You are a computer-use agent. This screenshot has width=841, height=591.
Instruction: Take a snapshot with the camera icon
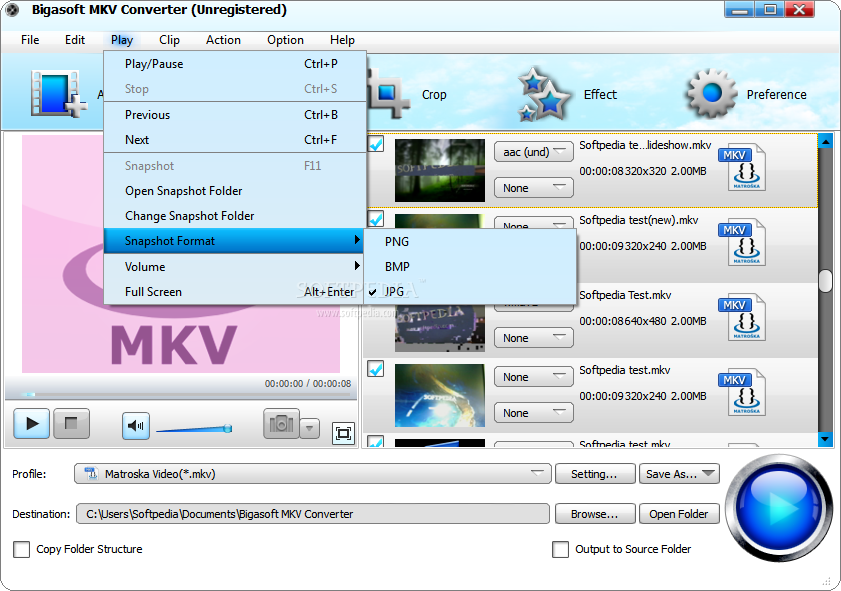click(x=281, y=424)
